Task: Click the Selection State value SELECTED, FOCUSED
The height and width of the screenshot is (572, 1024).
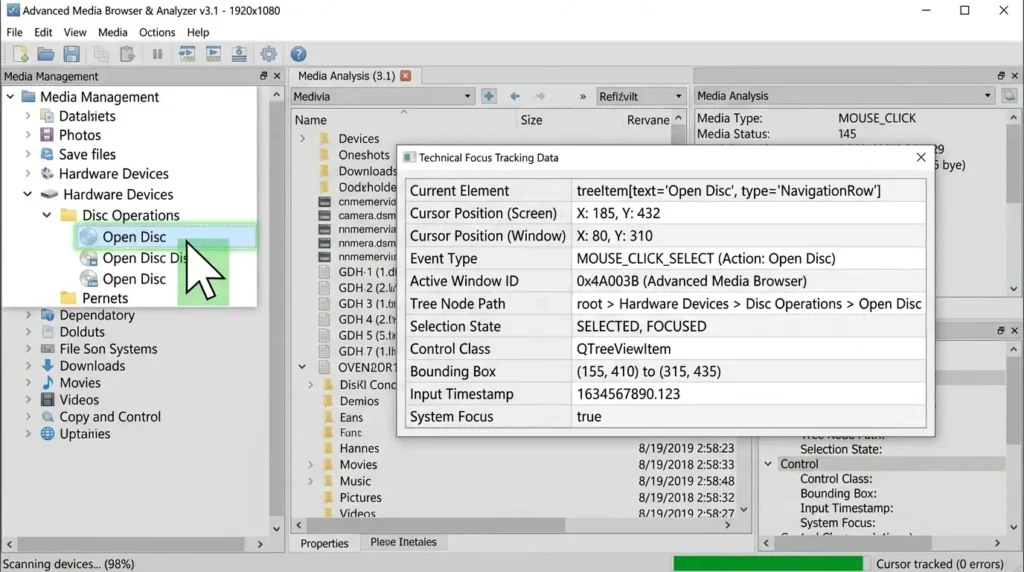Action: click(641, 326)
